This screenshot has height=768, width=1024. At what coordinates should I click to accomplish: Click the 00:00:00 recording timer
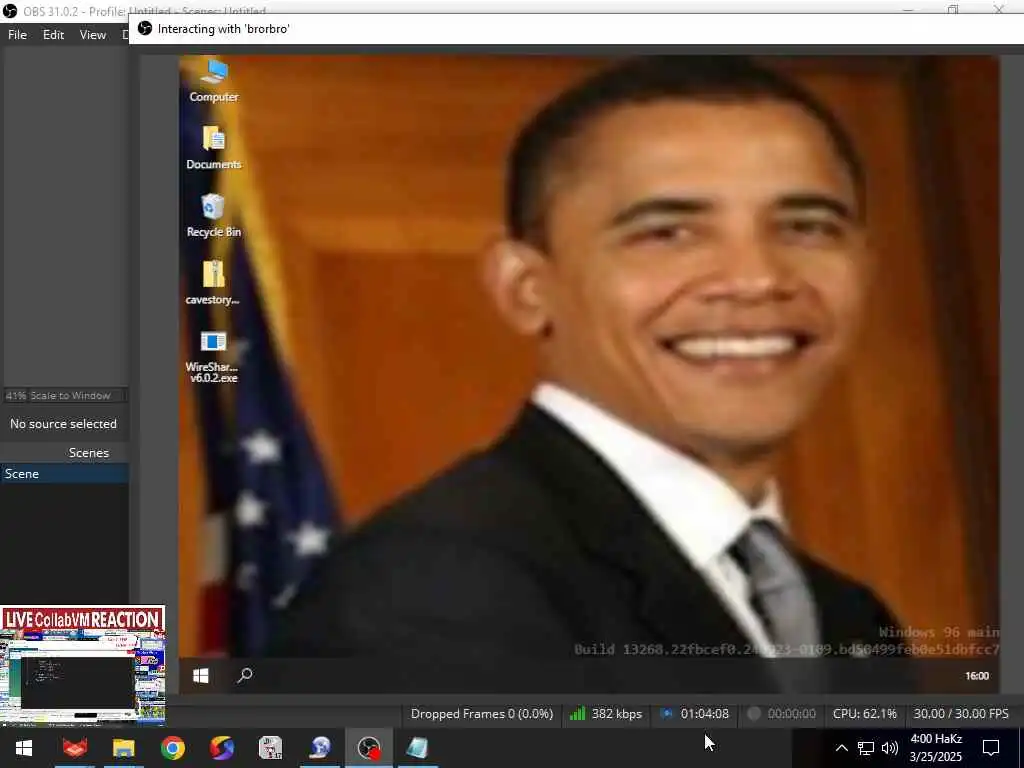point(792,714)
